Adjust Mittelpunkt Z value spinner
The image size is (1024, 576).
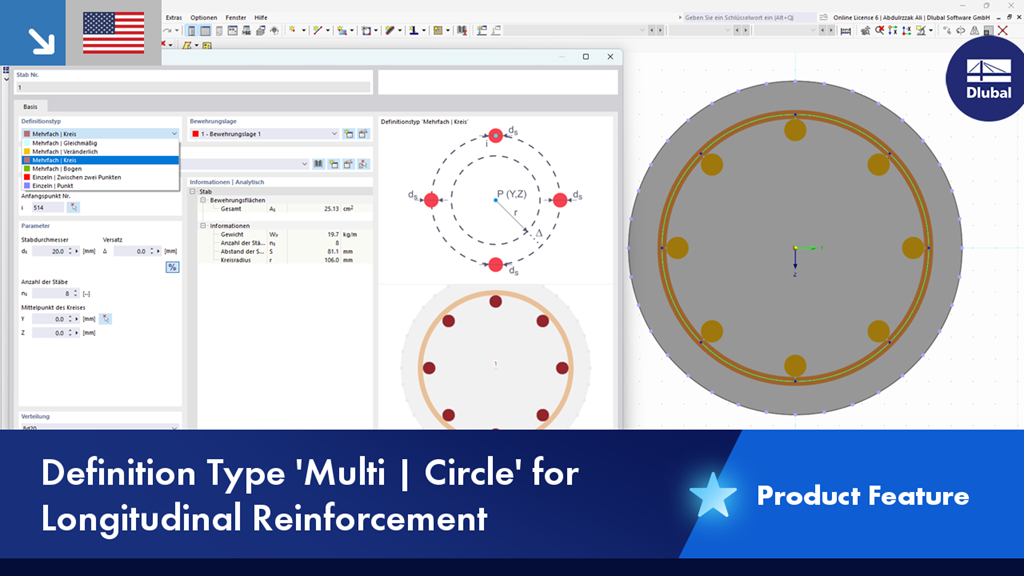pyautogui.click(x=70, y=332)
